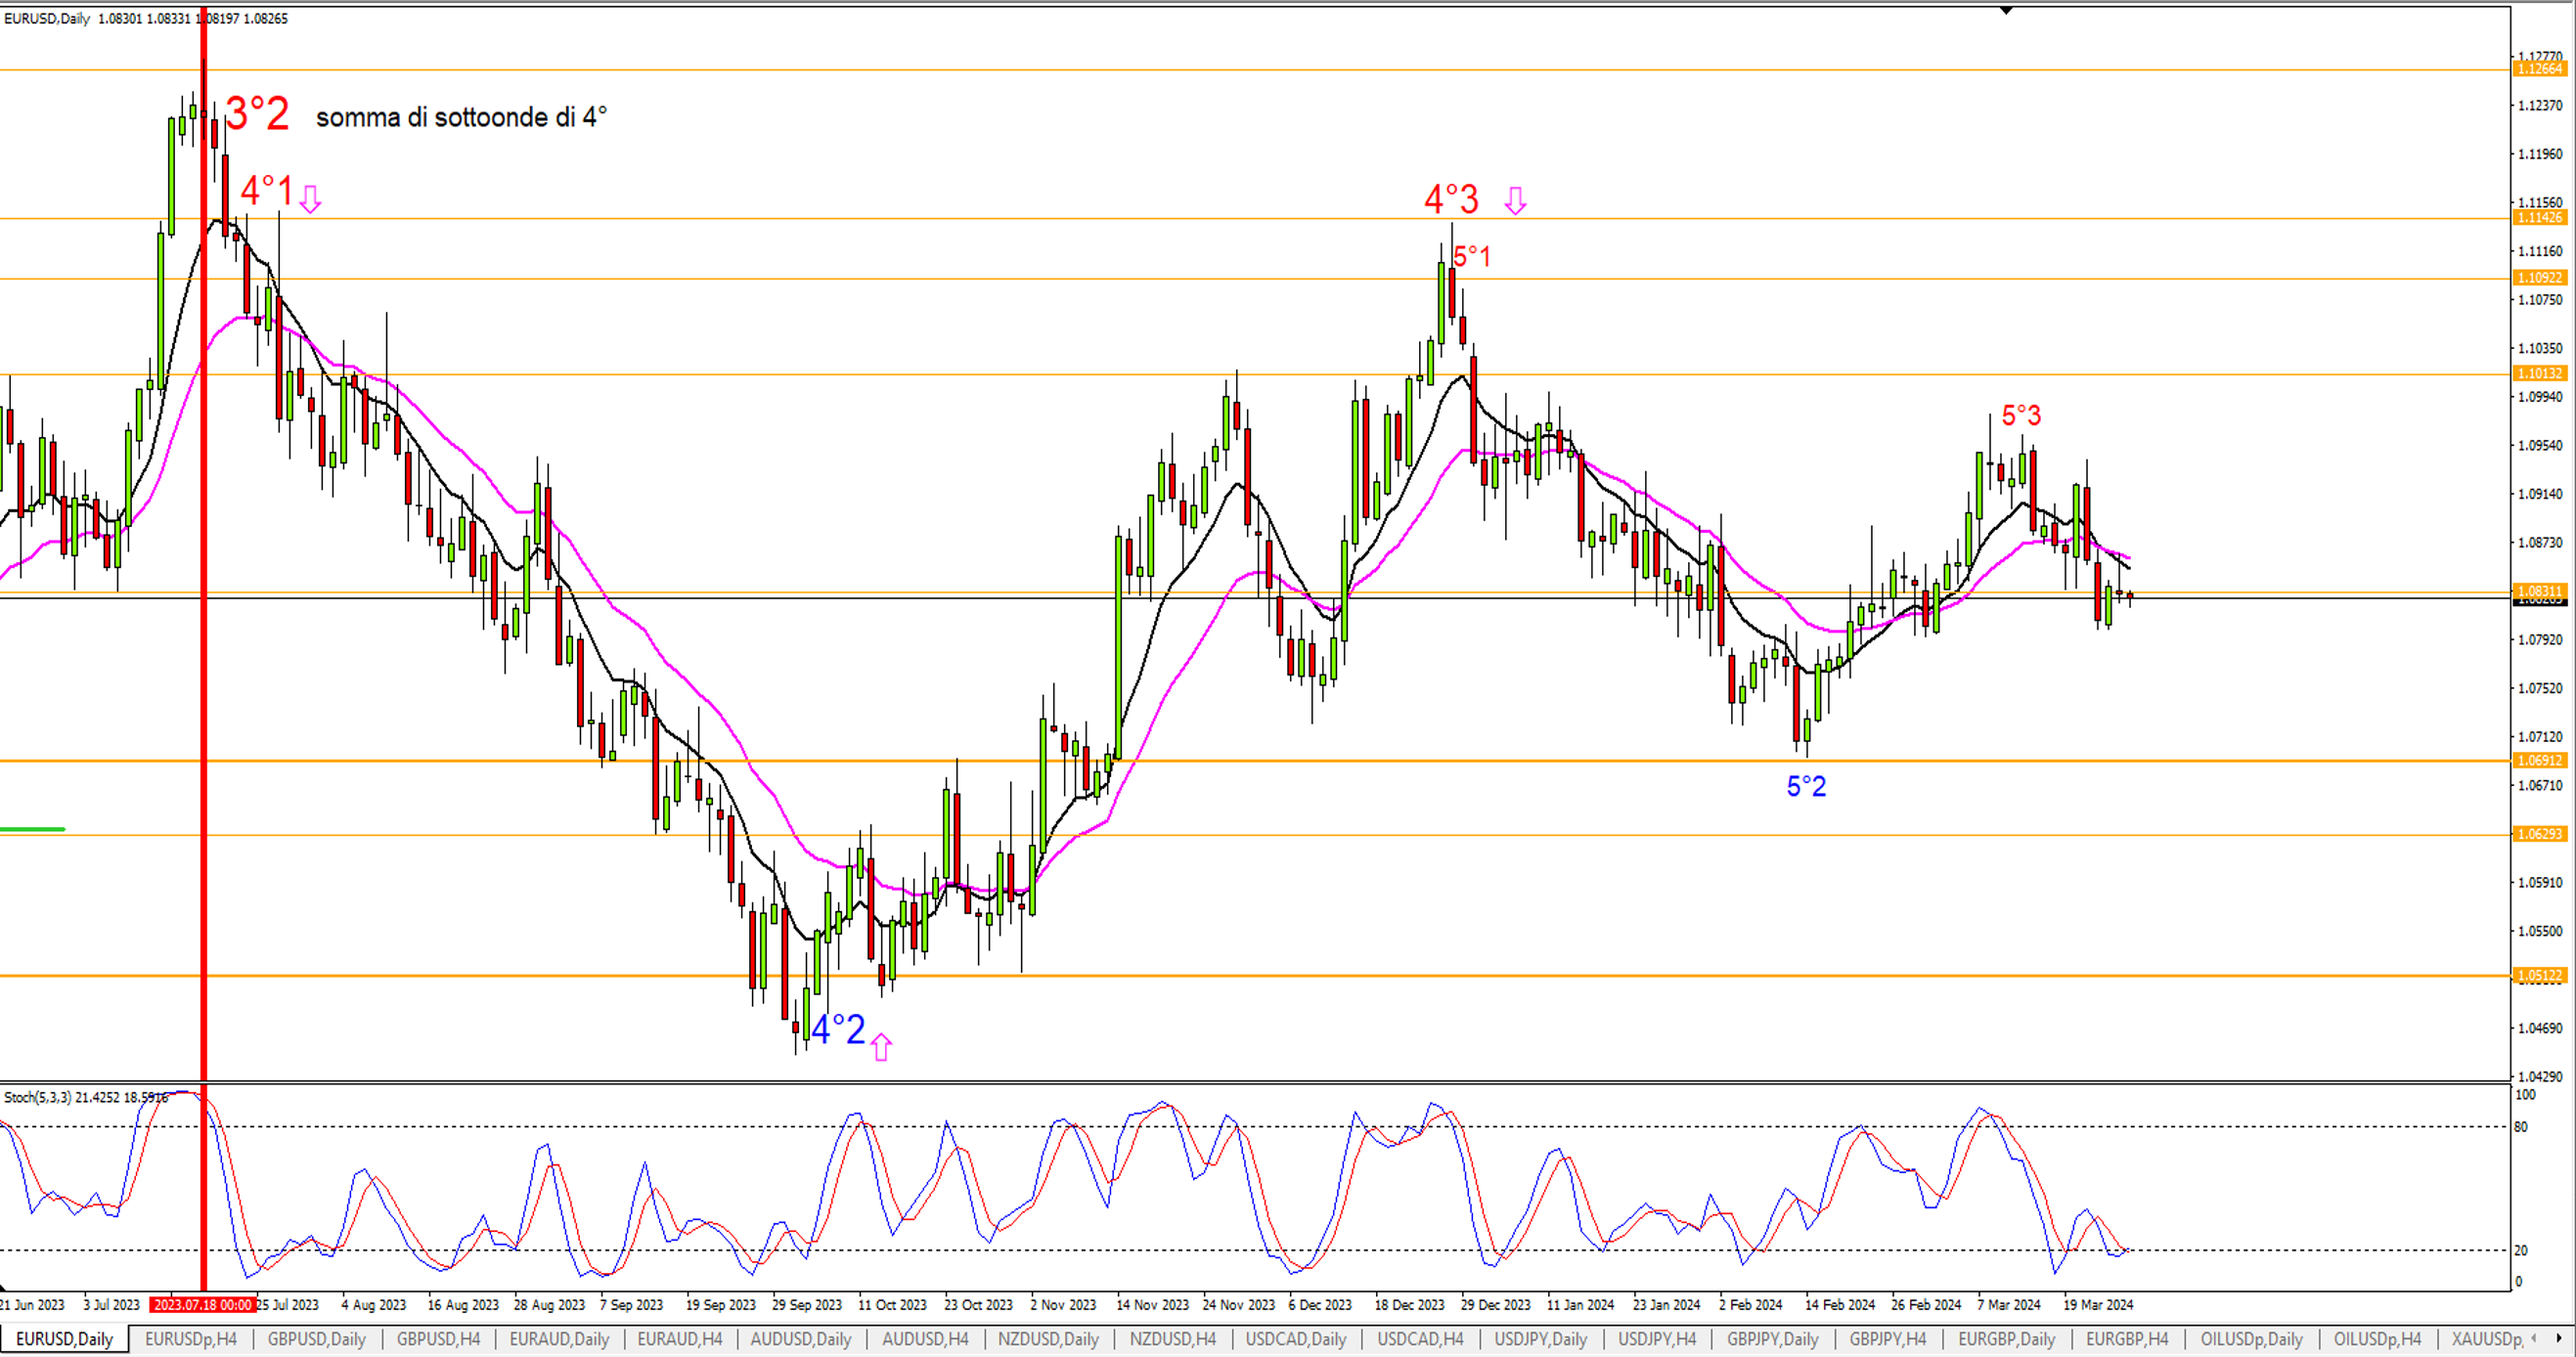Switch to the NZDUSD,H4 tab
The image size is (2576, 1357).
(1173, 1339)
